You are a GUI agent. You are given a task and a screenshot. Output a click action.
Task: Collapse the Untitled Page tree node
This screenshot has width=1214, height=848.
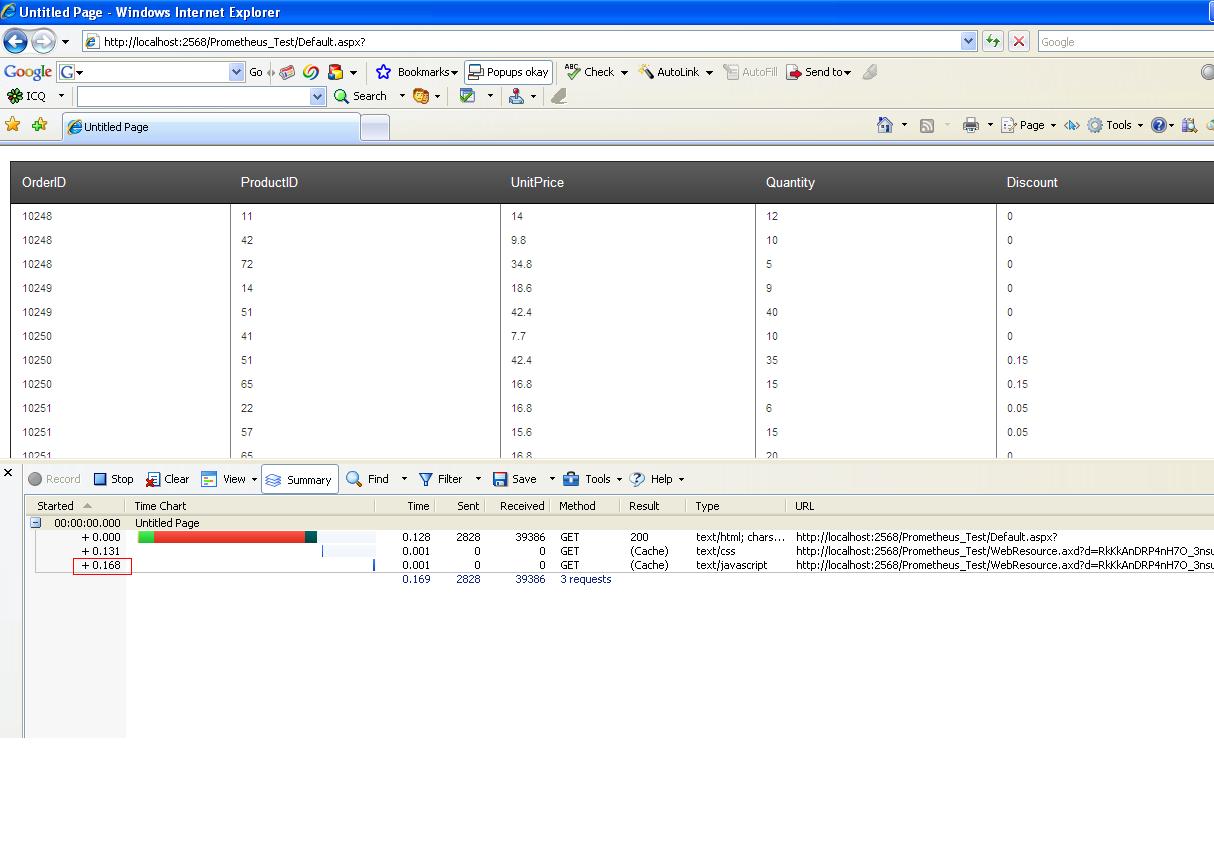coord(35,523)
